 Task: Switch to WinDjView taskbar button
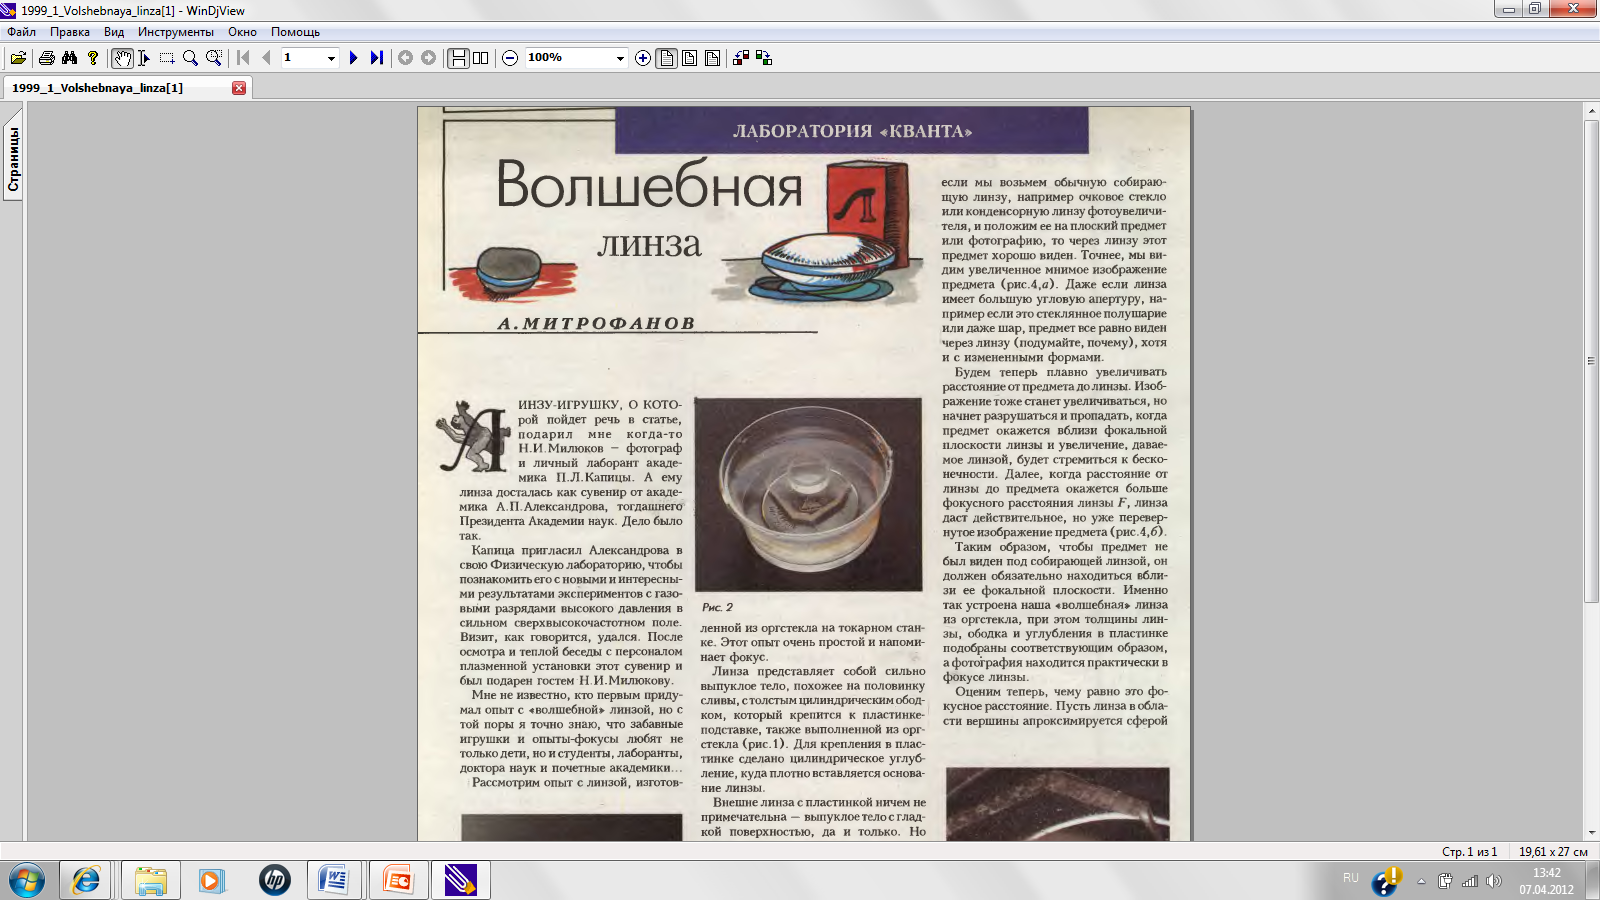tap(461, 881)
